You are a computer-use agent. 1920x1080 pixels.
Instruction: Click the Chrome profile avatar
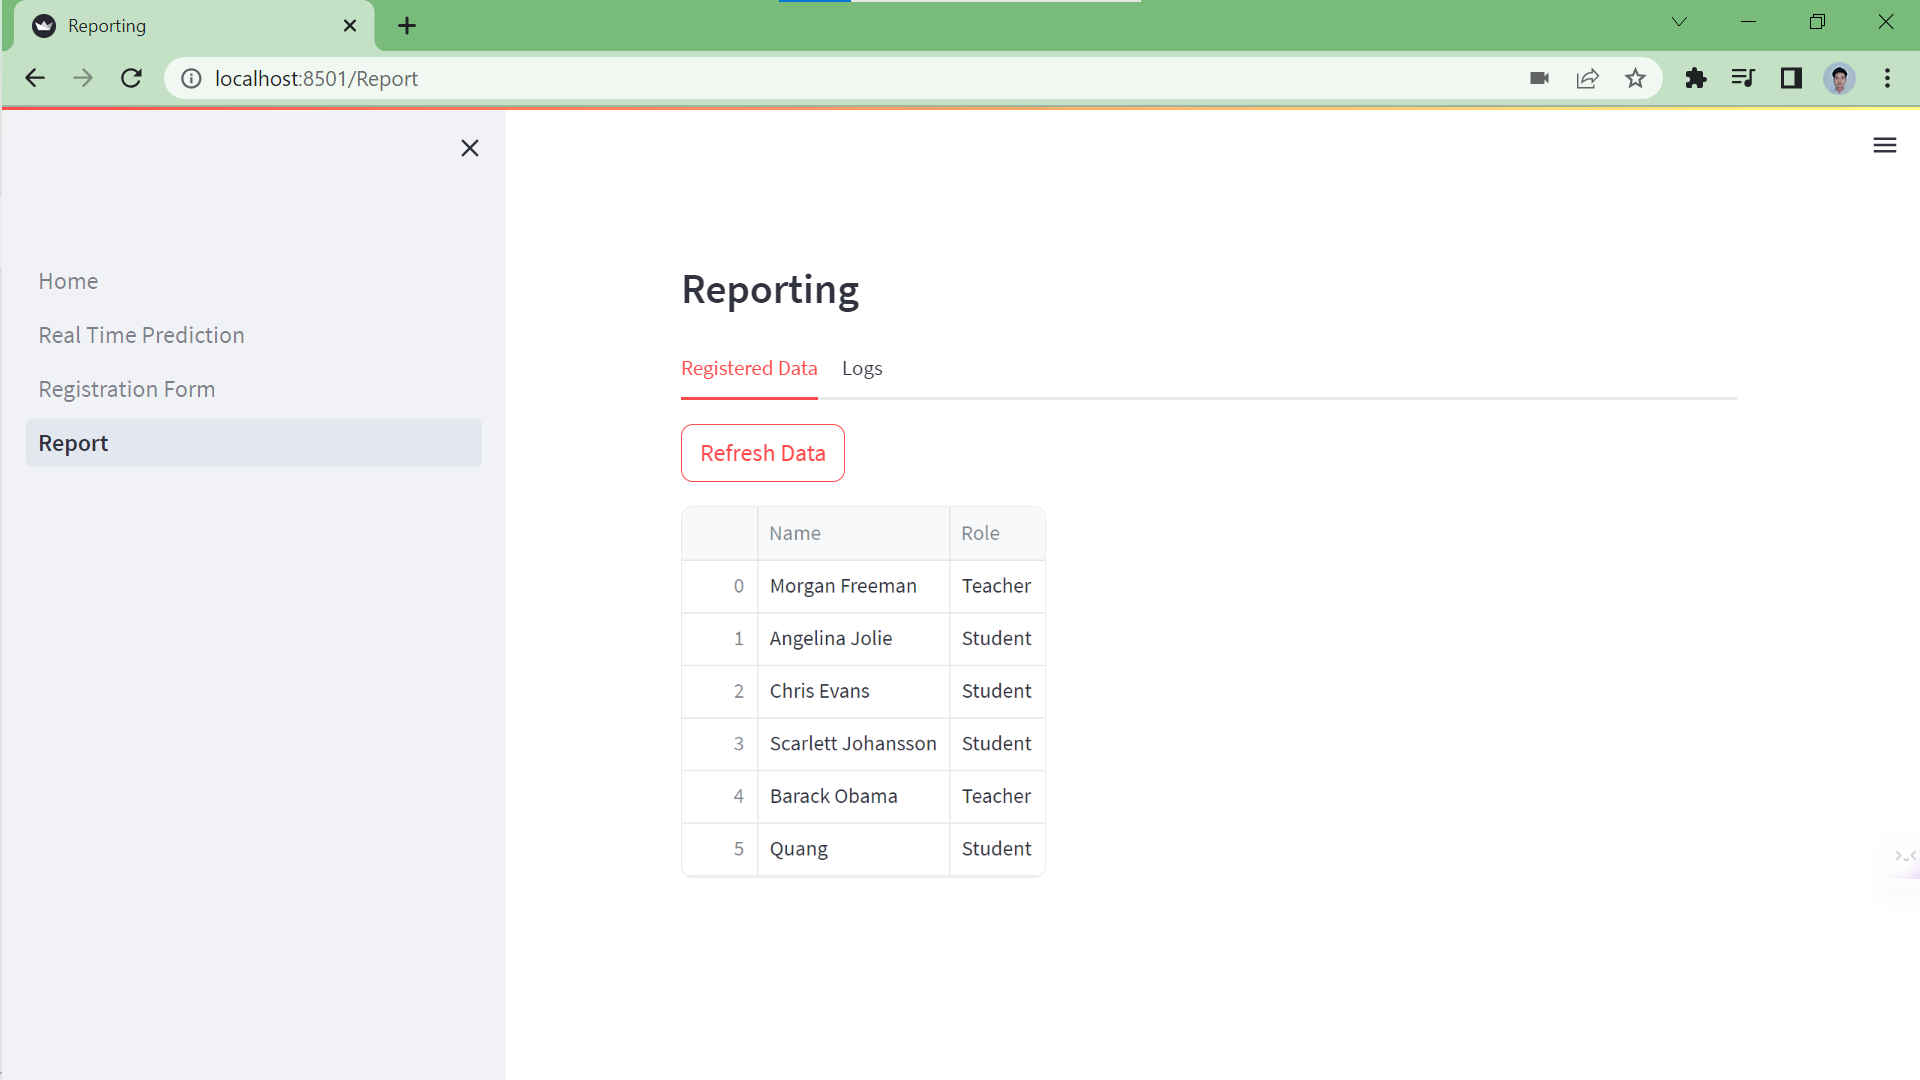click(1840, 78)
